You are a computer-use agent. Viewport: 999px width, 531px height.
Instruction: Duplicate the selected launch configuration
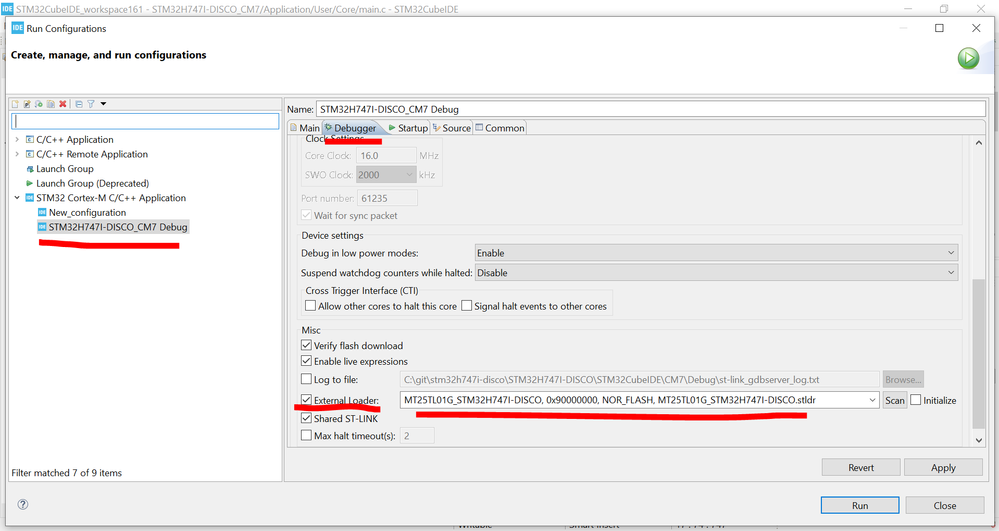tap(50, 104)
